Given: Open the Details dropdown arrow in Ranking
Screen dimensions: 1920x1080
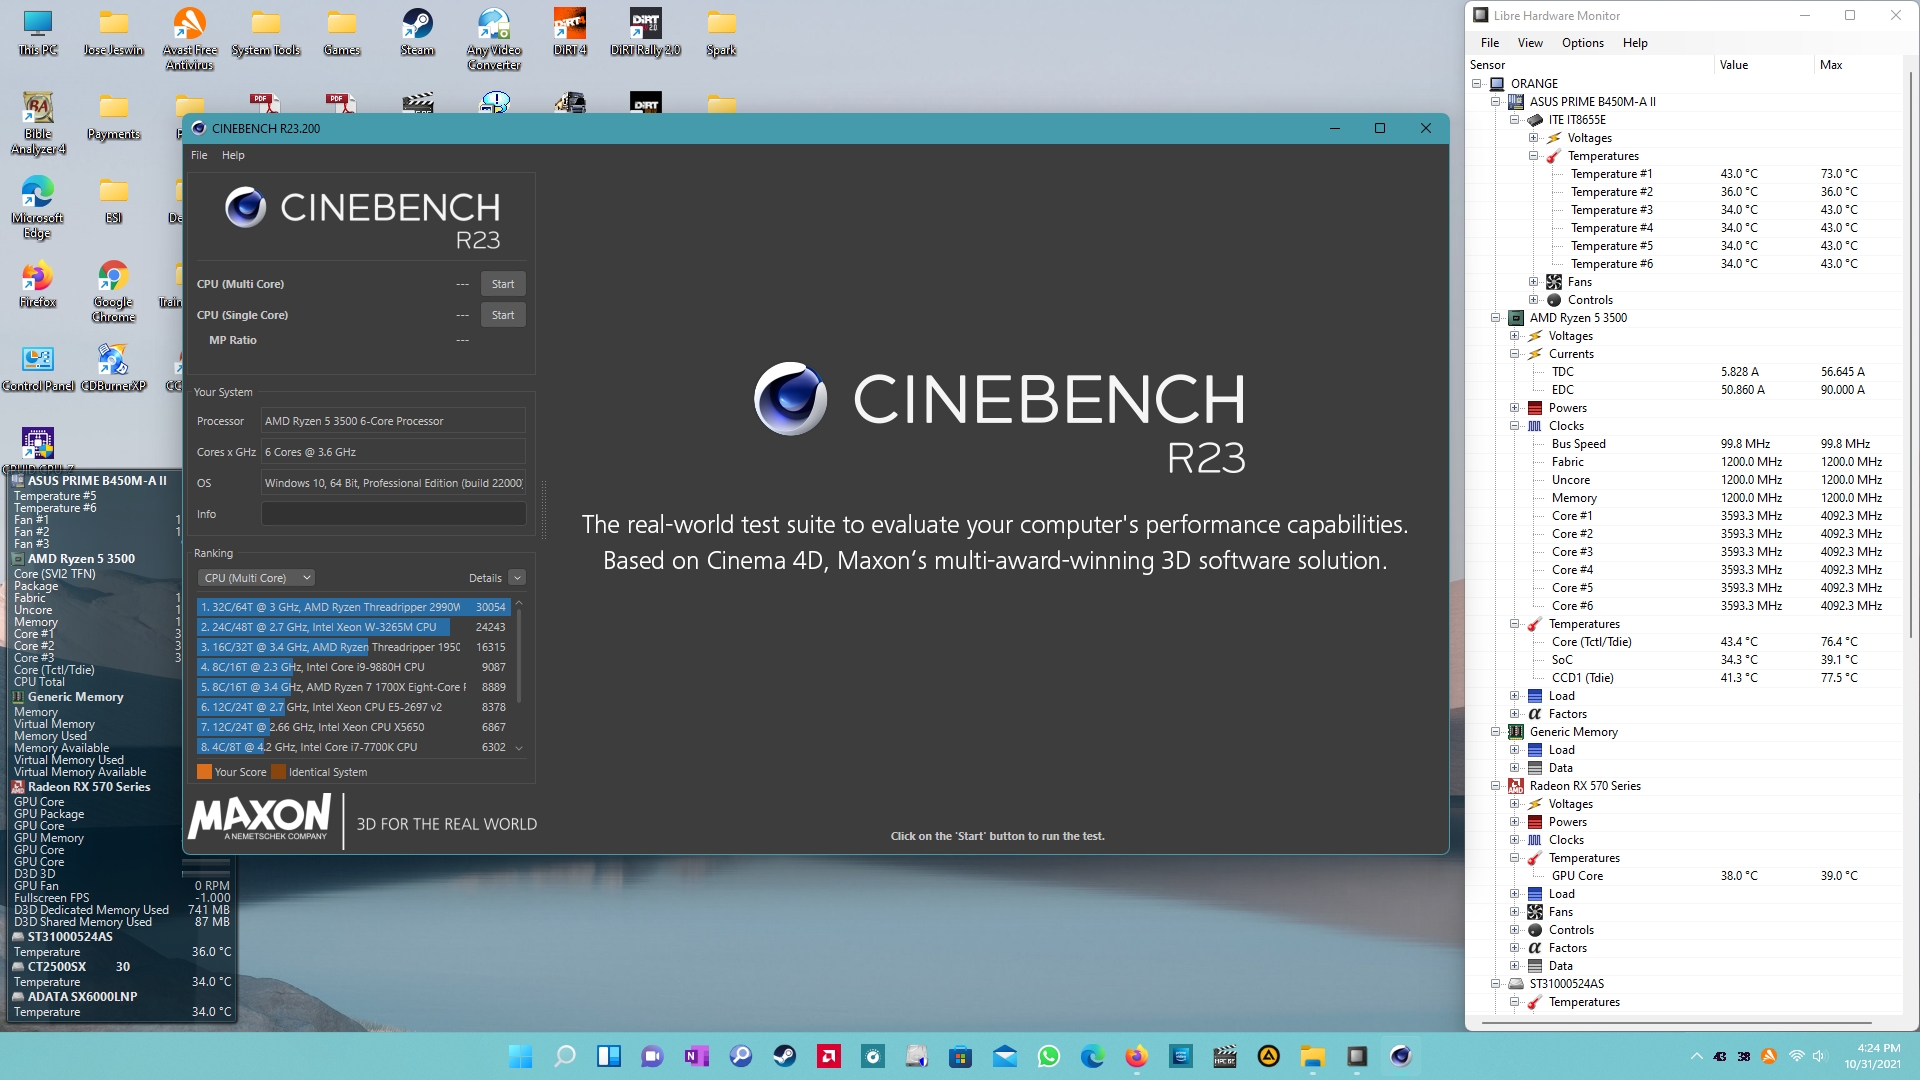Looking at the screenshot, I should pyautogui.click(x=517, y=578).
